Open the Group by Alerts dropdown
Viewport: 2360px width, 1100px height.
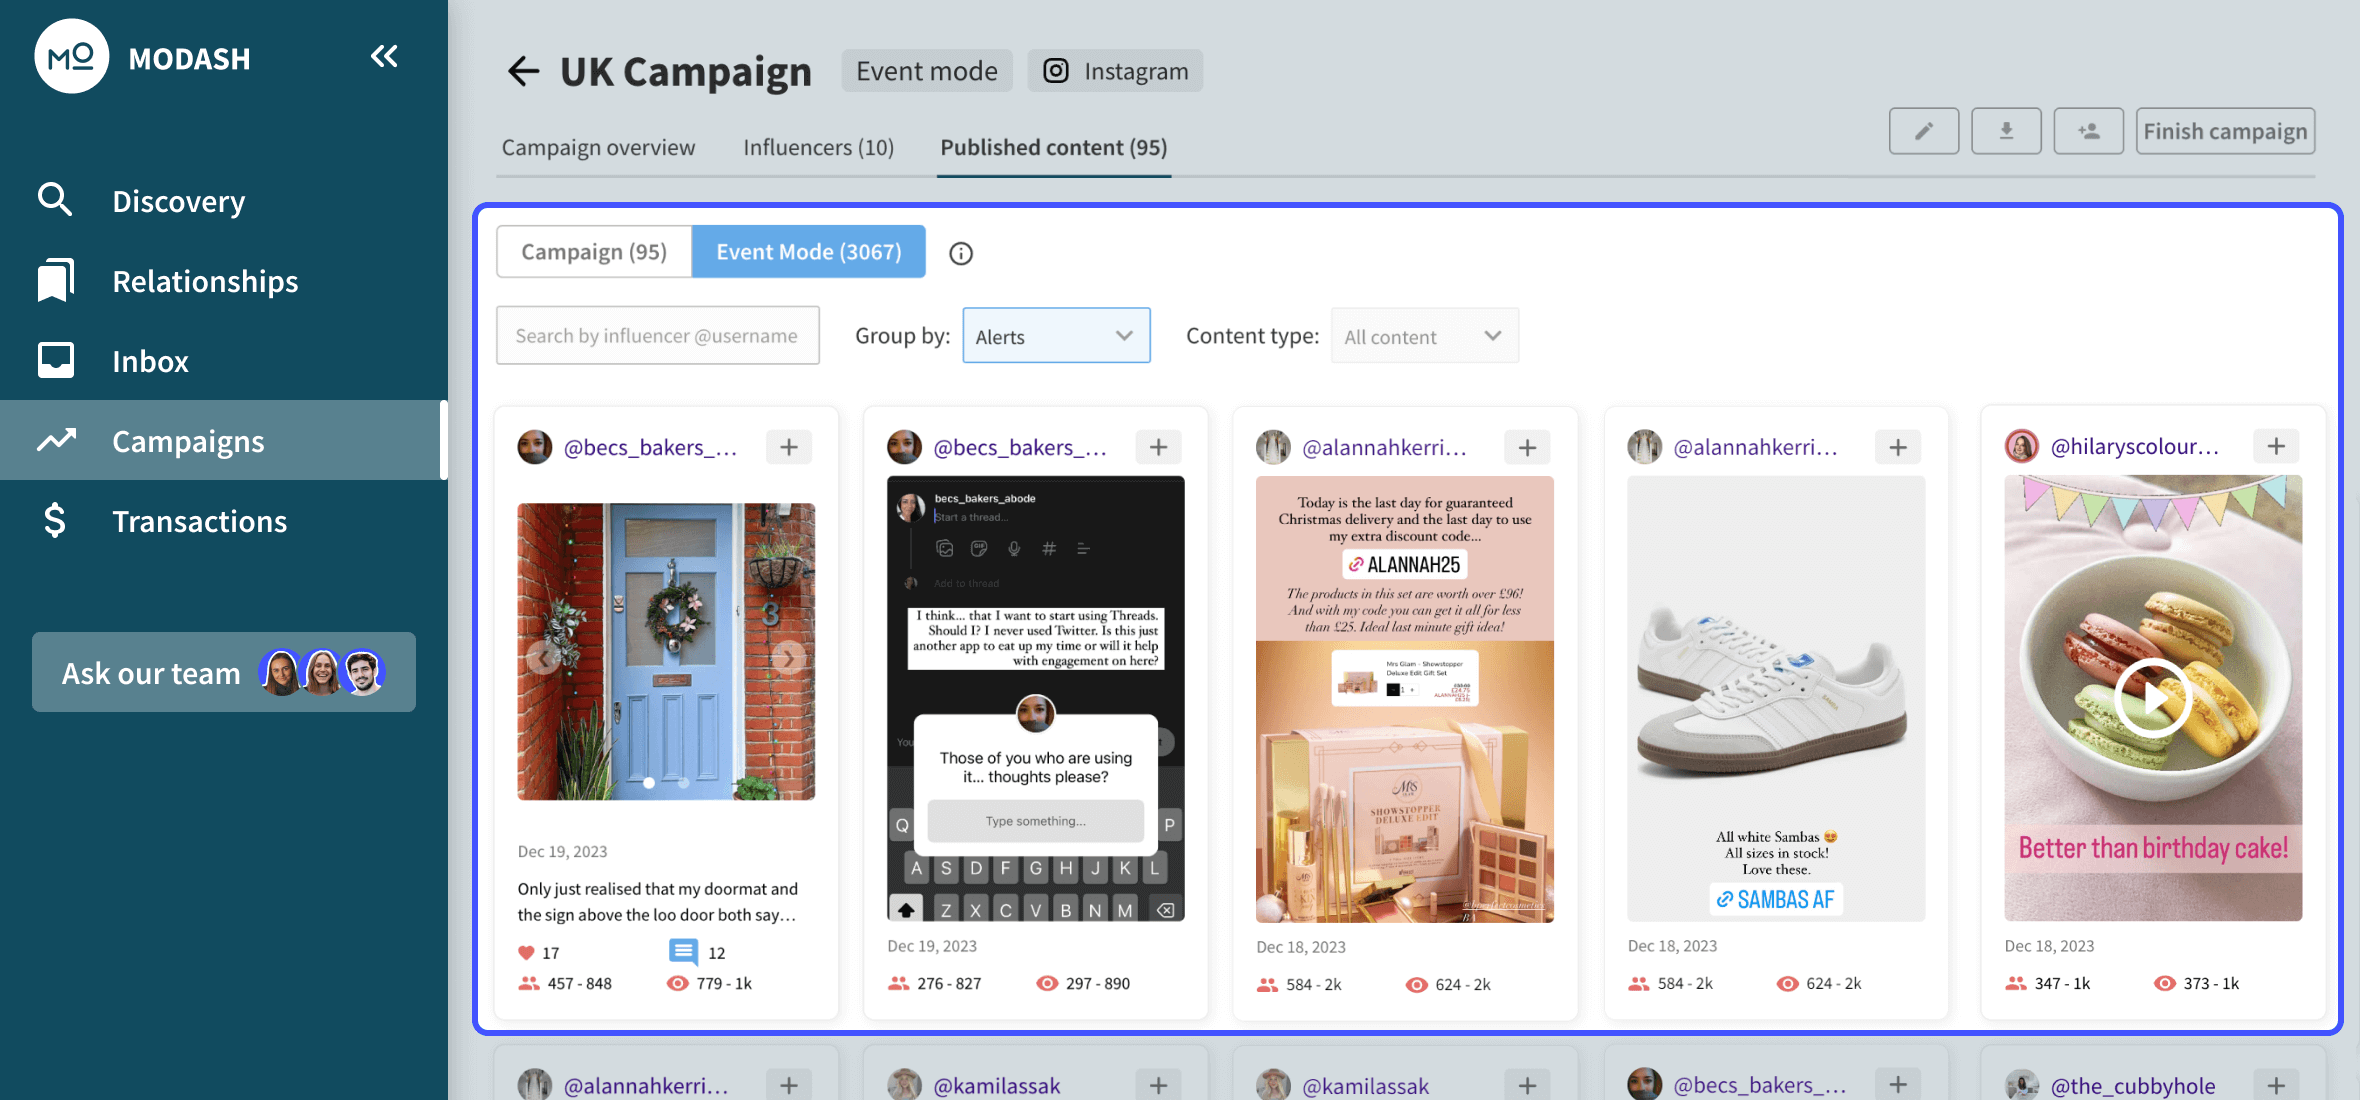point(1056,335)
